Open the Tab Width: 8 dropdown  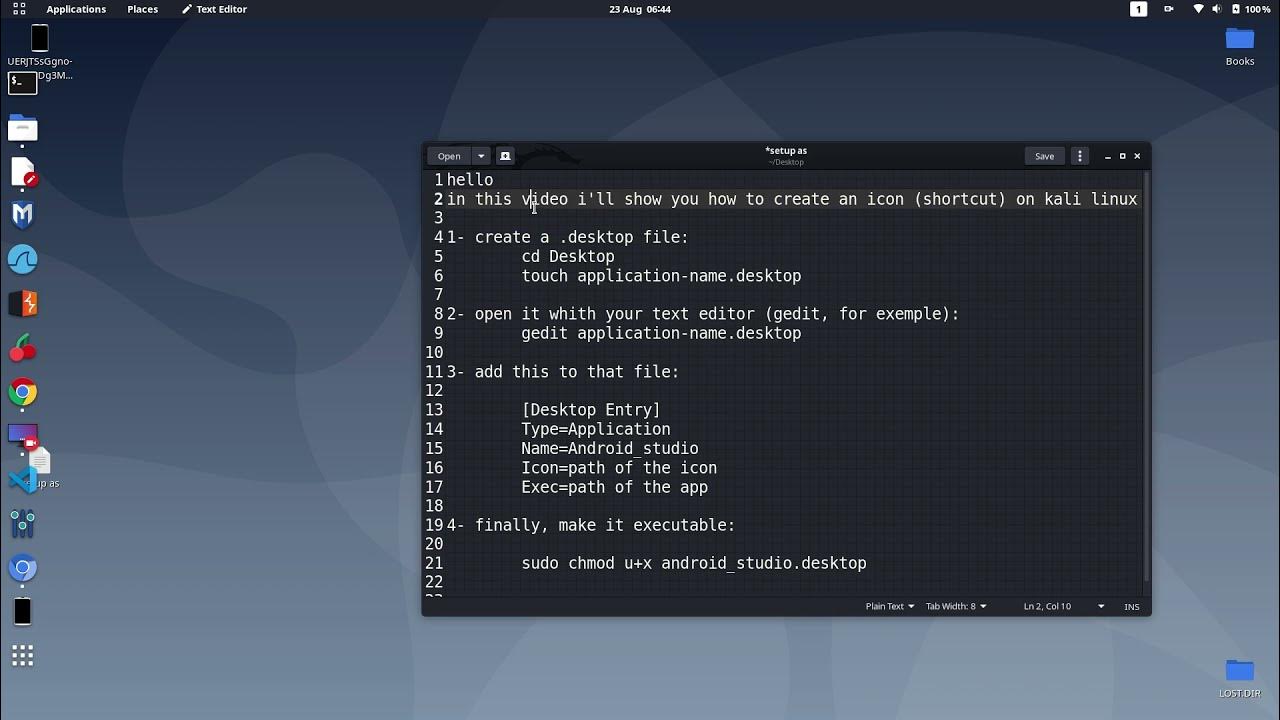[x=956, y=606]
